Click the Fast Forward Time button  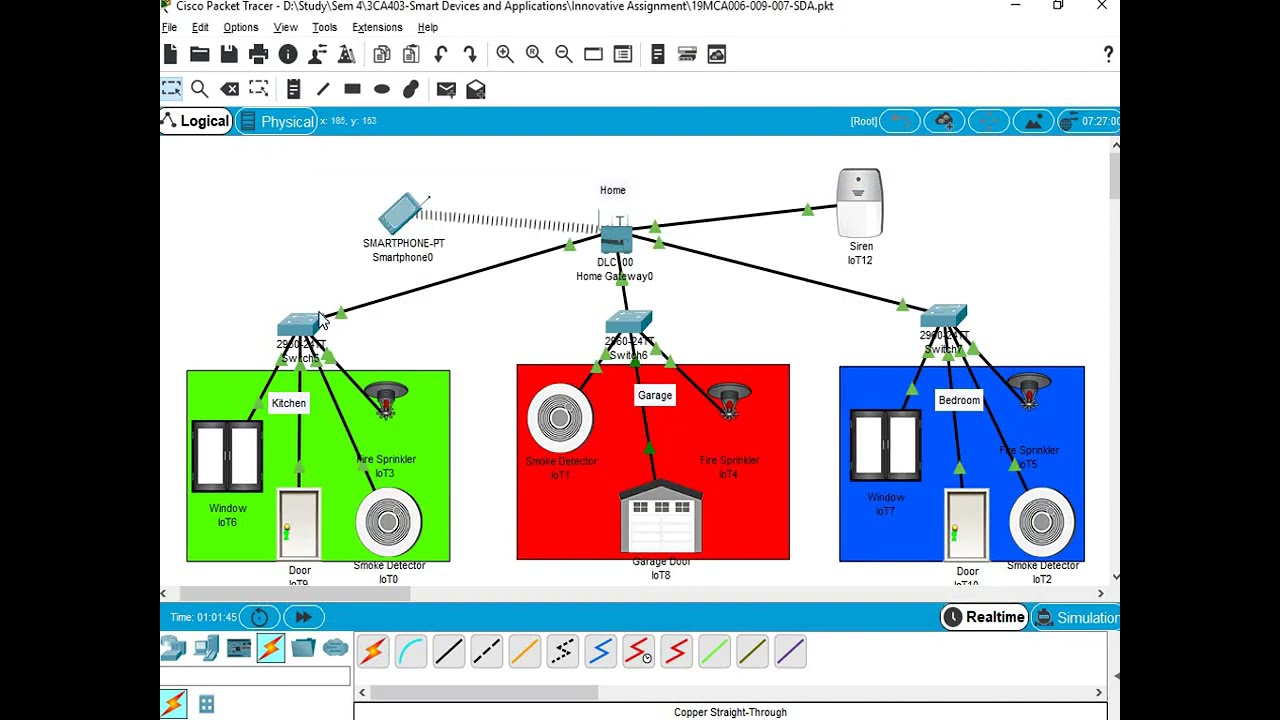(304, 617)
